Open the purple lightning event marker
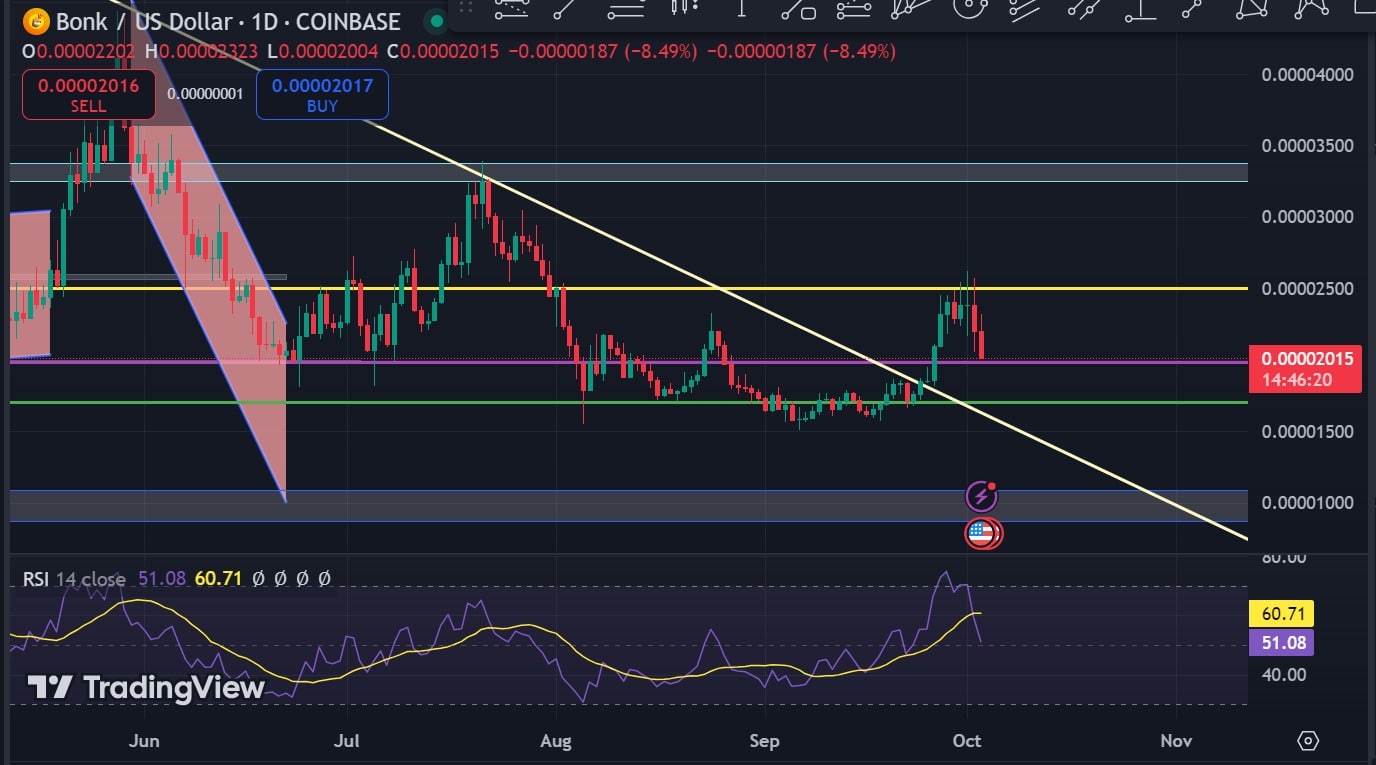1376x765 pixels. coord(981,496)
